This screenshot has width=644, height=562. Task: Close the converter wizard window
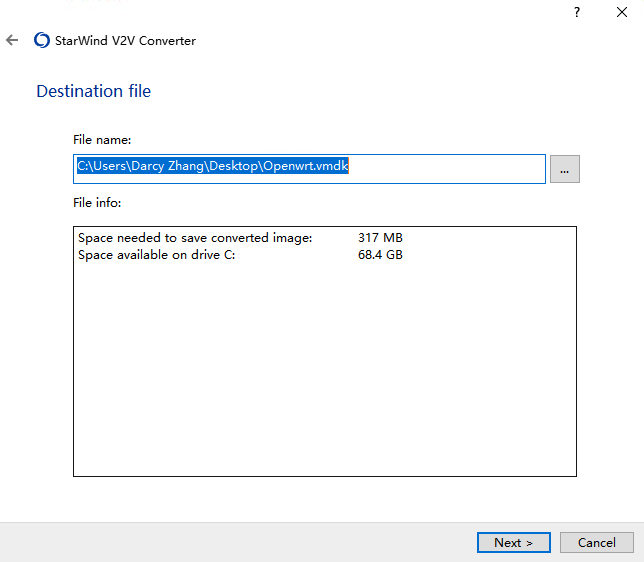click(x=622, y=12)
